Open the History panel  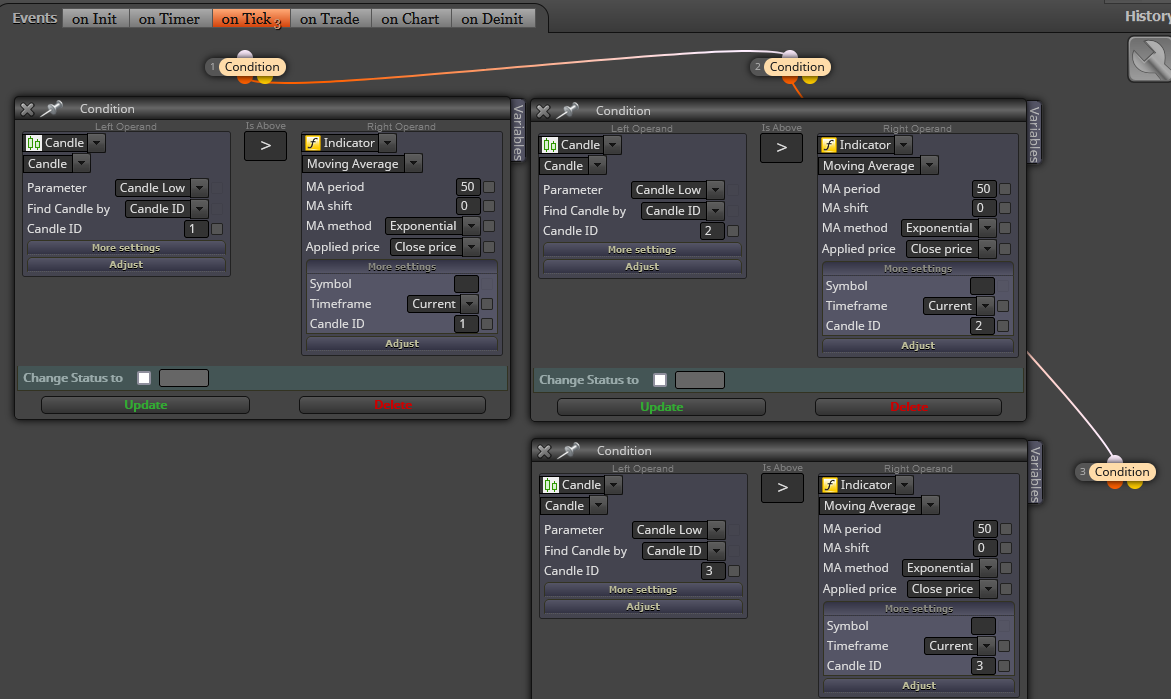1148,16
